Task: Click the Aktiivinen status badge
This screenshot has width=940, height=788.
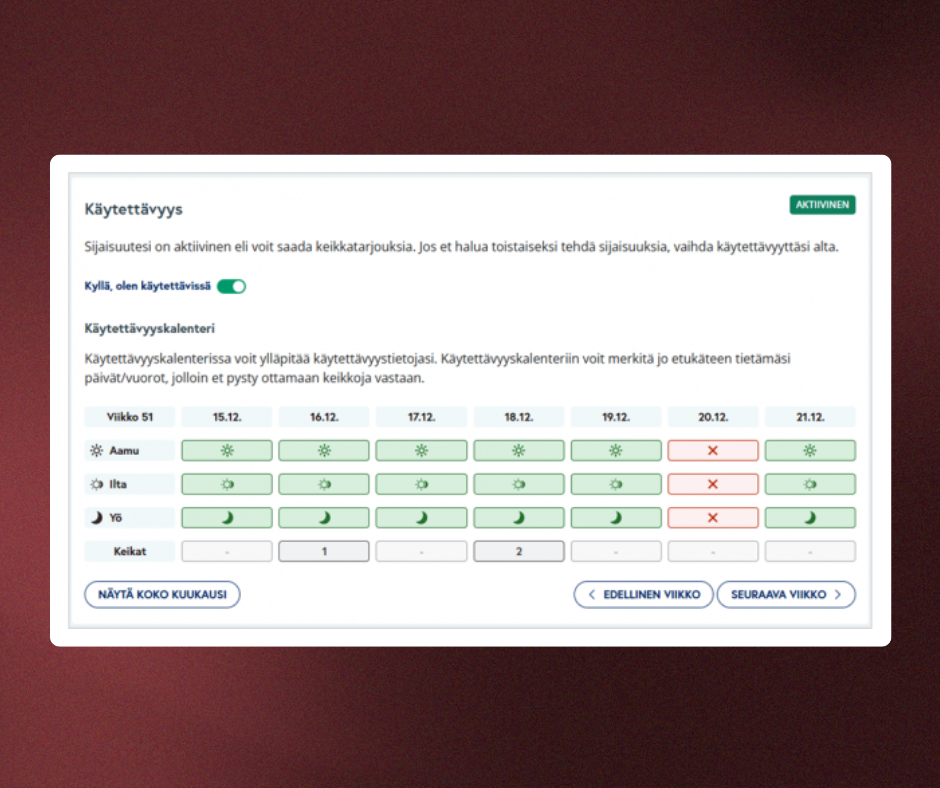Action: [x=822, y=205]
